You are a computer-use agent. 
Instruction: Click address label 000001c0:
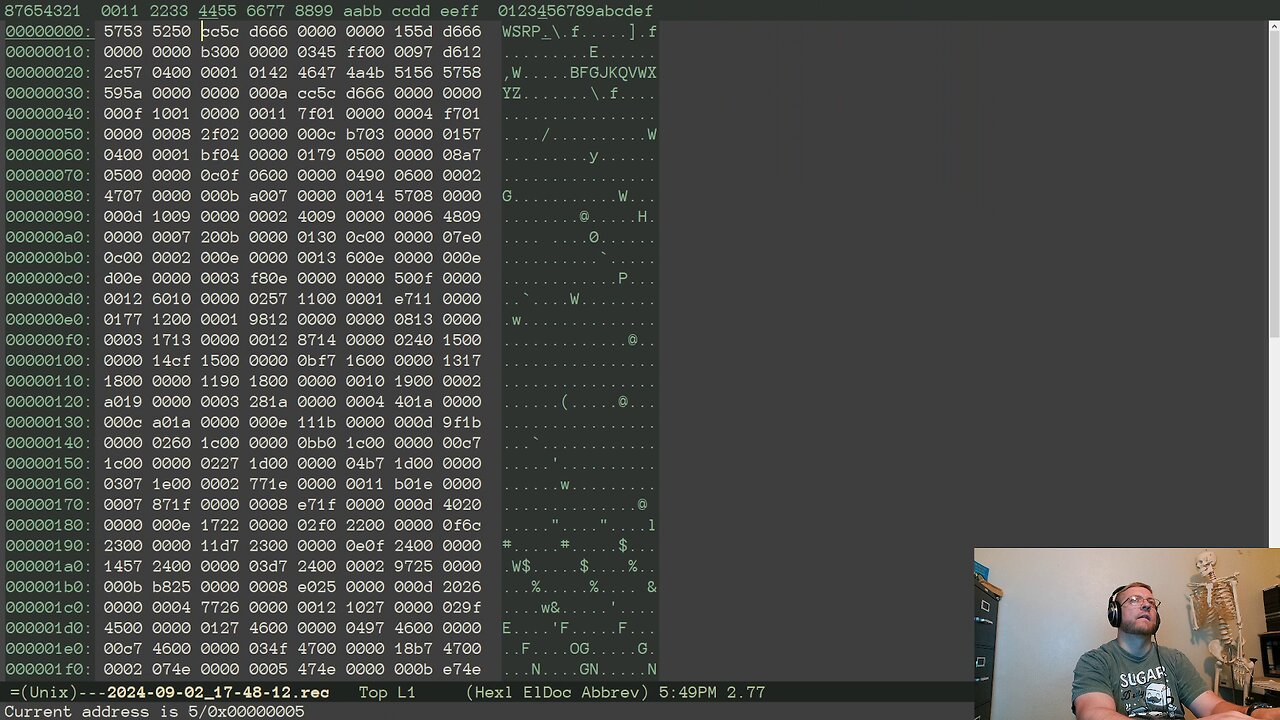pyautogui.click(x=48, y=608)
